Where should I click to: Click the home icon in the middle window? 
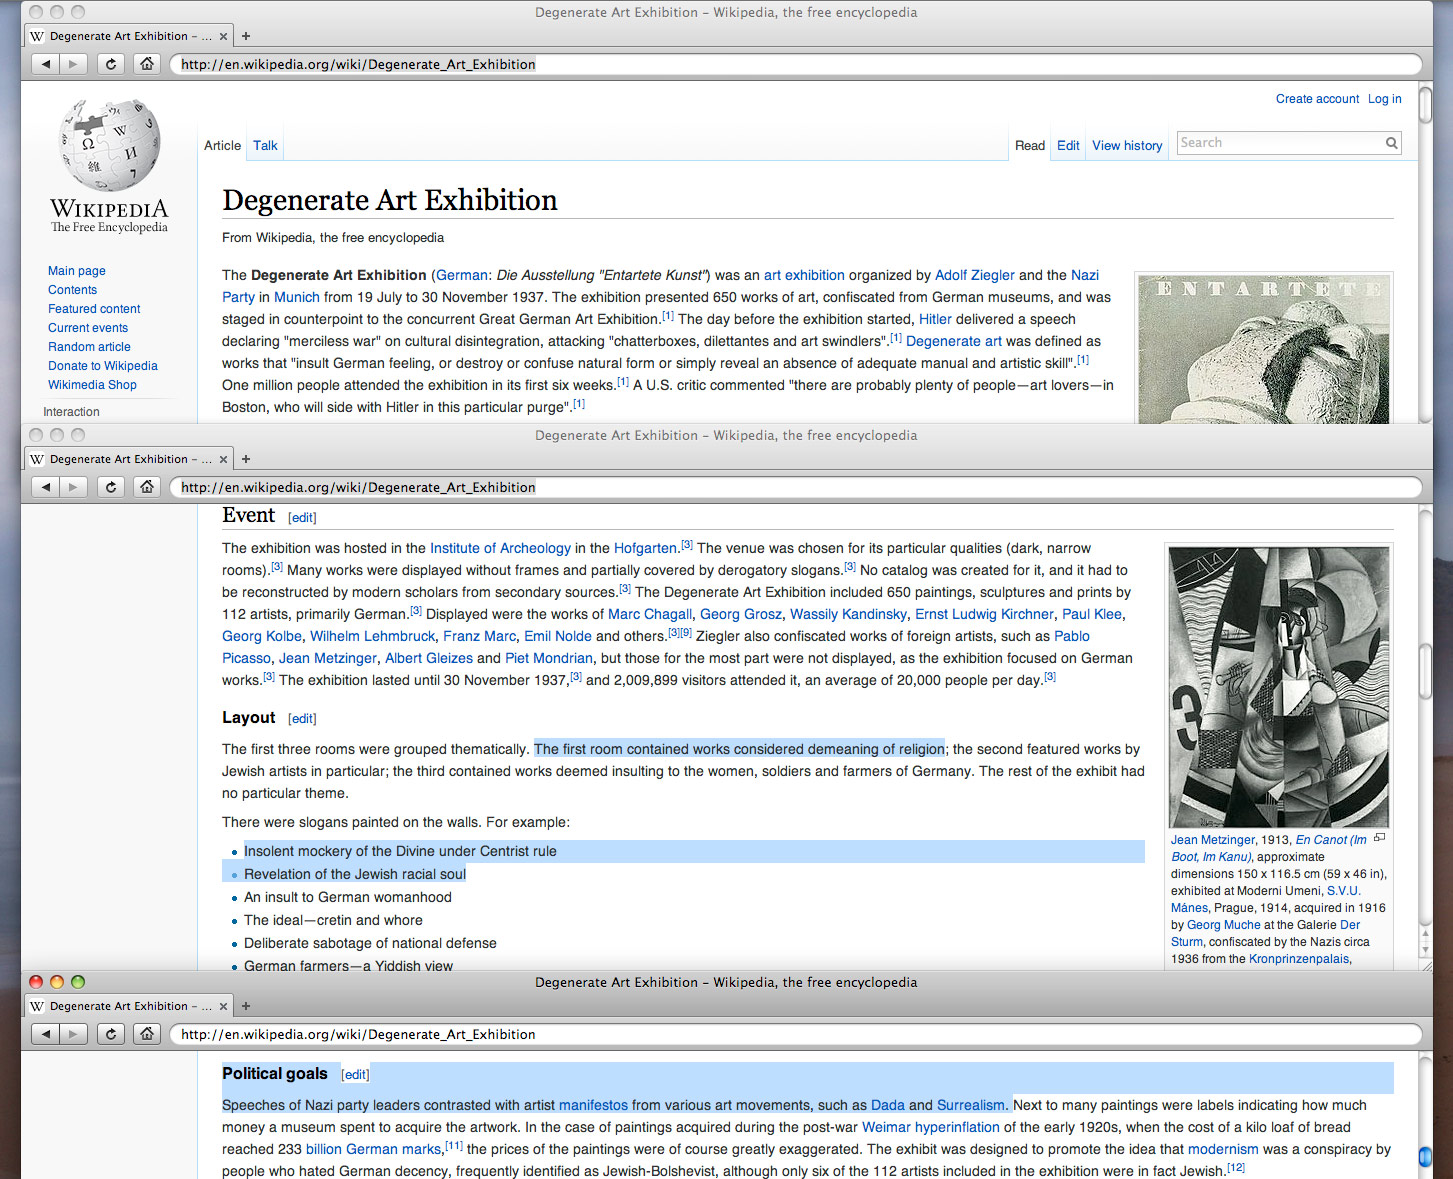(147, 487)
